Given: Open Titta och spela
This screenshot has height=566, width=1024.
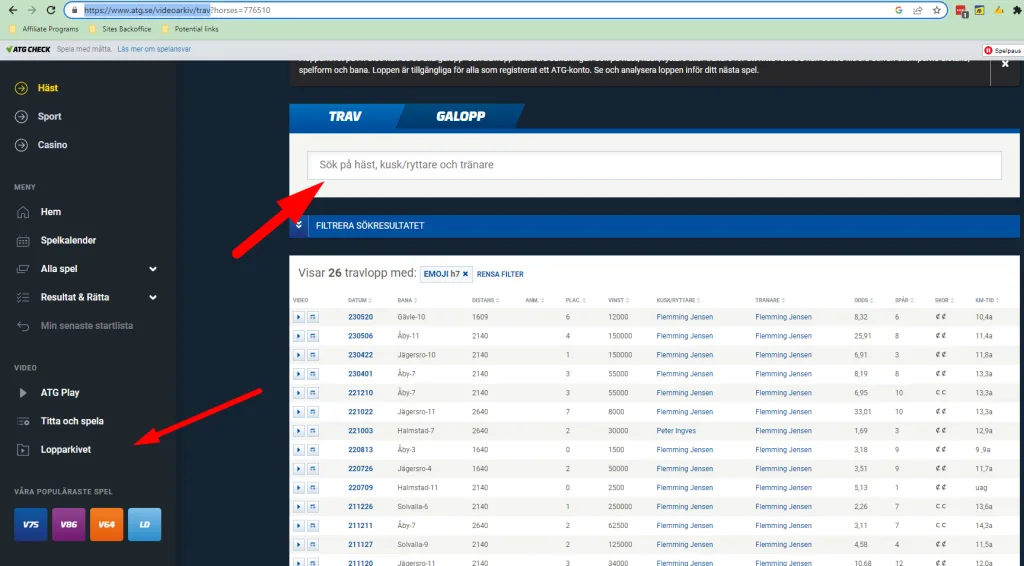Looking at the screenshot, I should (x=72, y=421).
